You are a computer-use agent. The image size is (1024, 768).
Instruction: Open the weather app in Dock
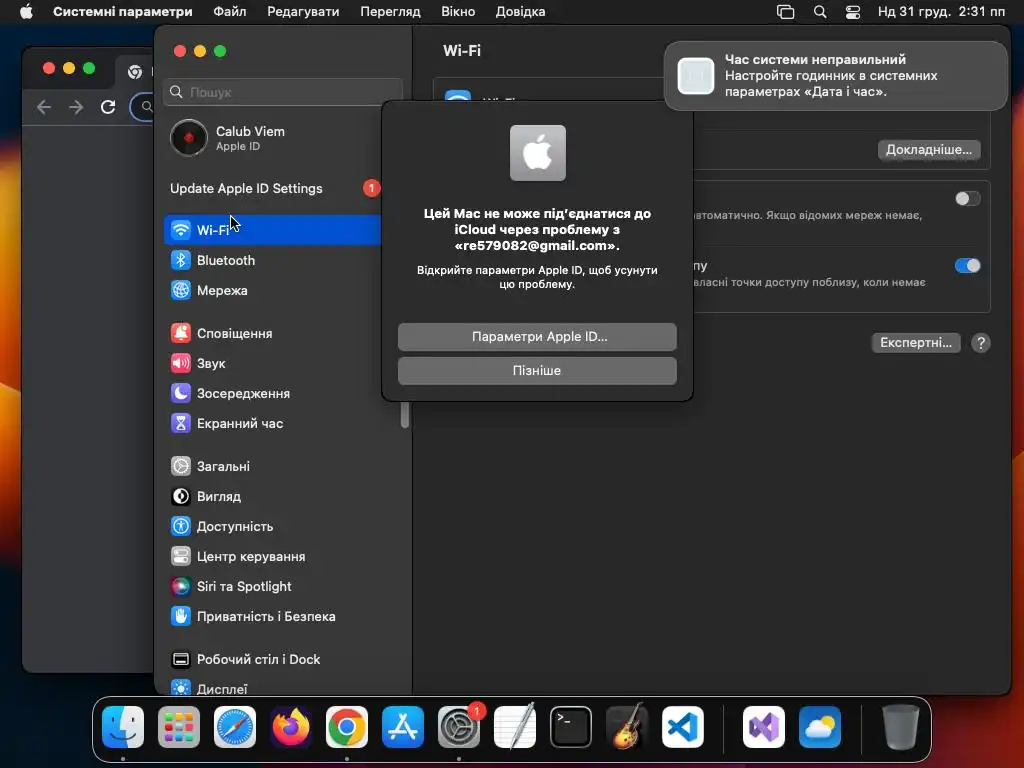[820, 727]
